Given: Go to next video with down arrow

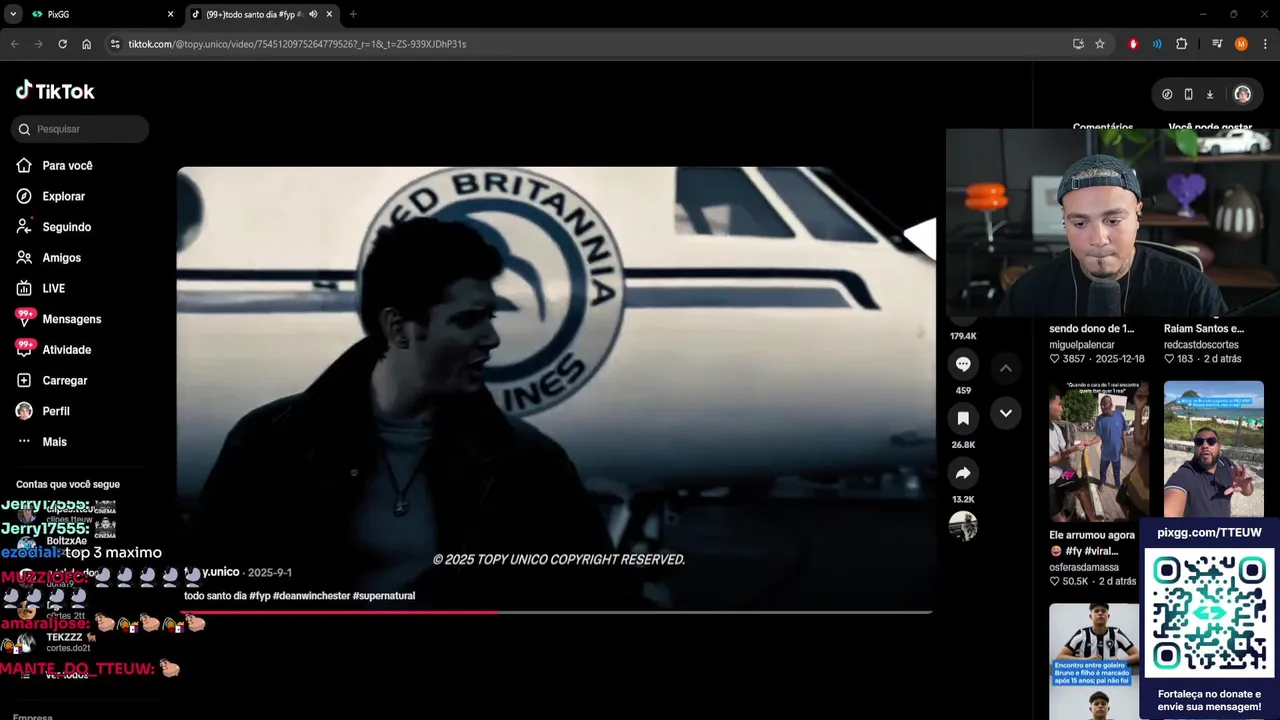Looking at the screenshot, I should (1006, 413).
